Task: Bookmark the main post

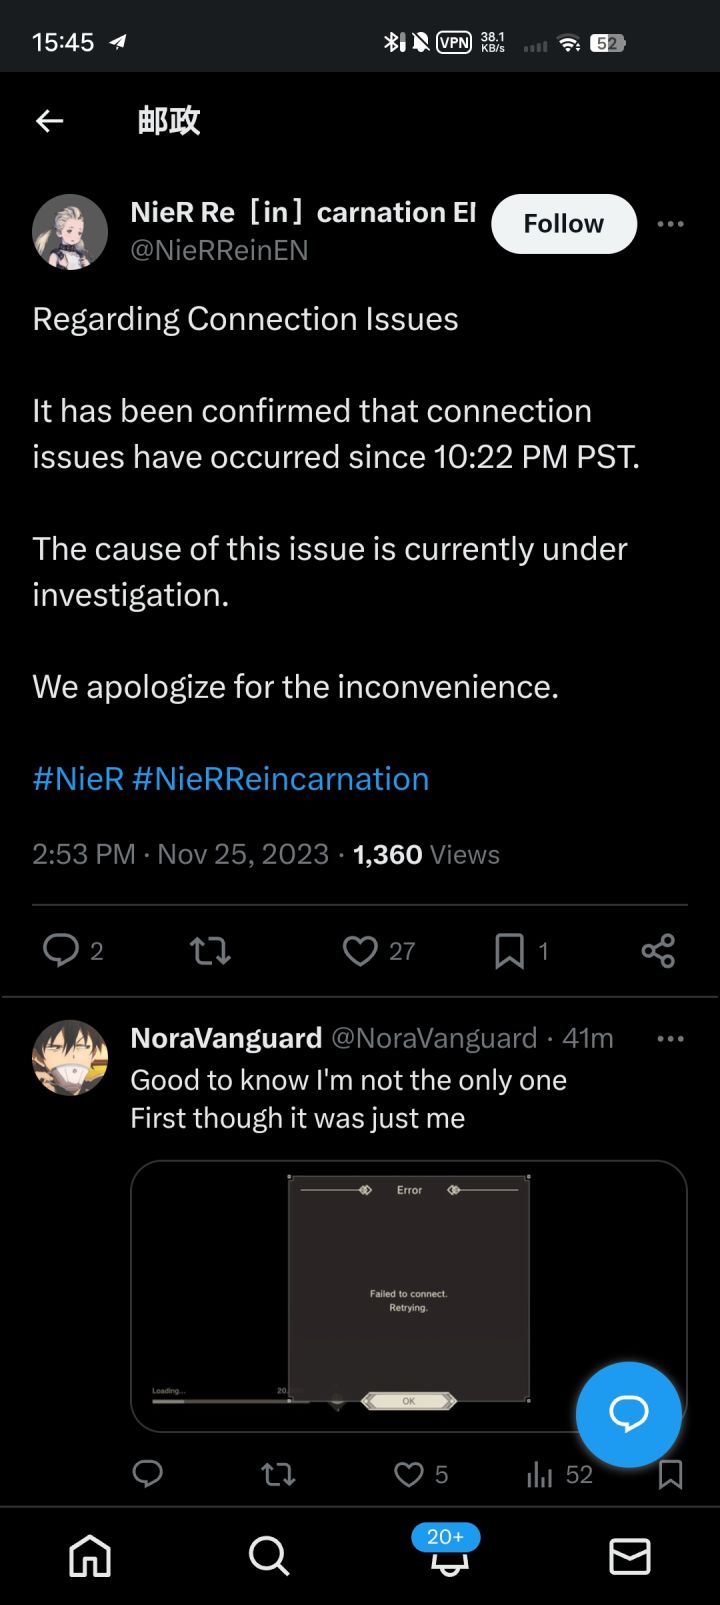Action: [x=509, y=950]
